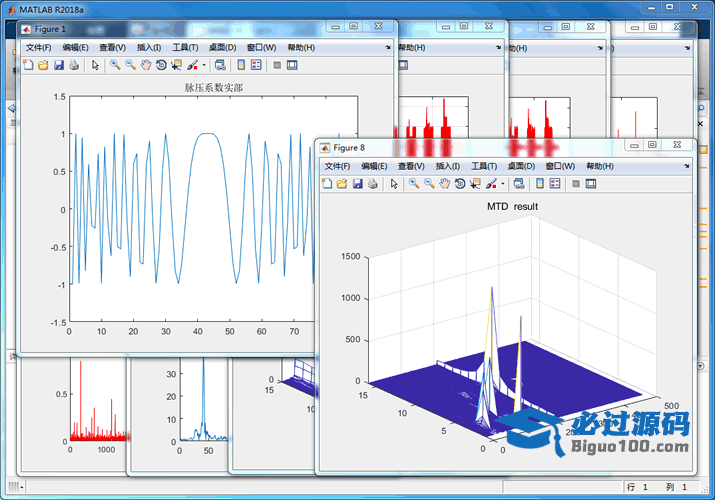
Task: Expand brush color dropdown arrow in Figure 1
Action: tap(204, 65)
